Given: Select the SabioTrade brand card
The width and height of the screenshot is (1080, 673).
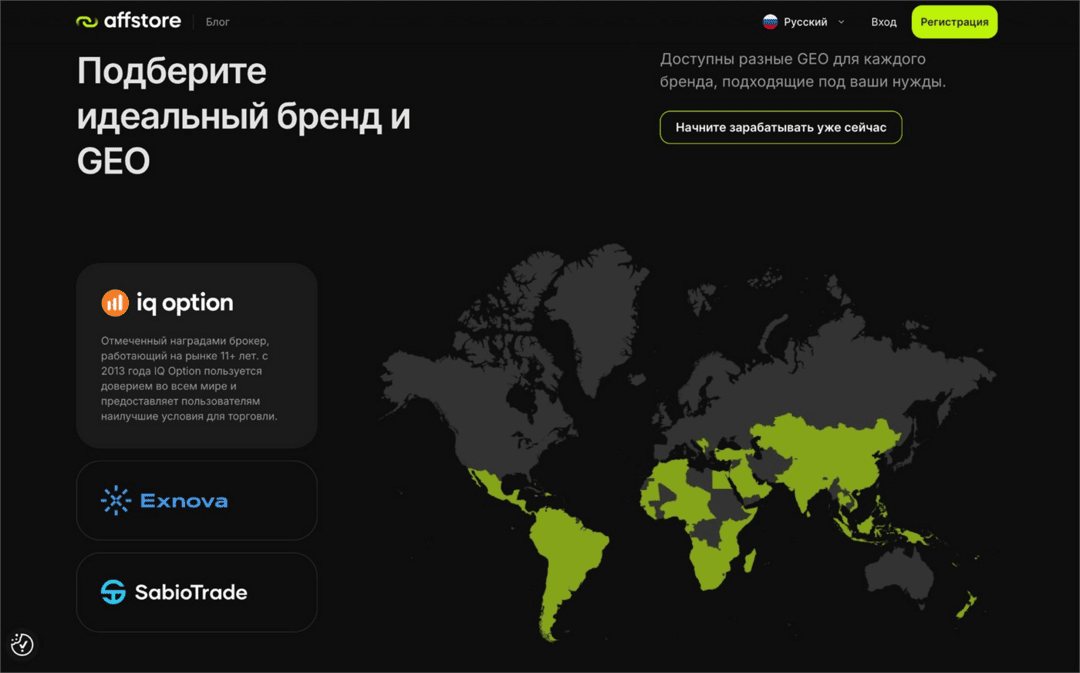Looking at the screenshot, I should [x=197, y=592].
